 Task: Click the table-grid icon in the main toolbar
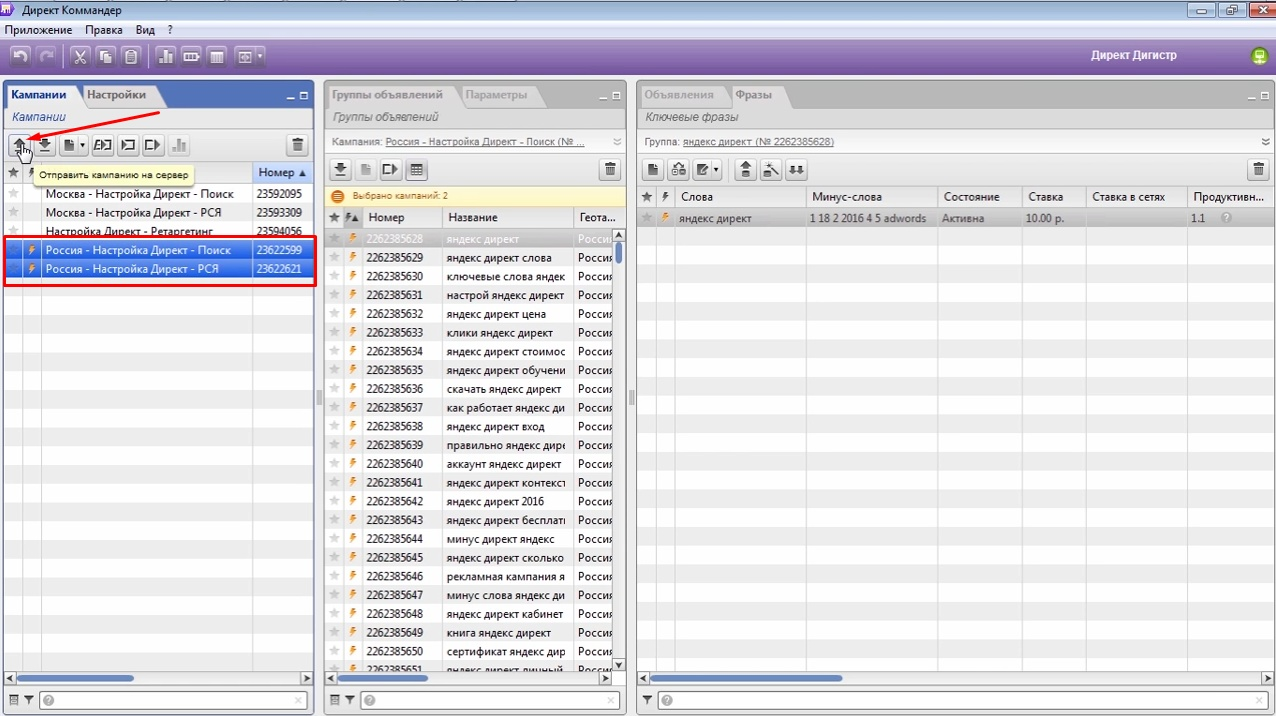pyautogui.click(x=217, y=56)
